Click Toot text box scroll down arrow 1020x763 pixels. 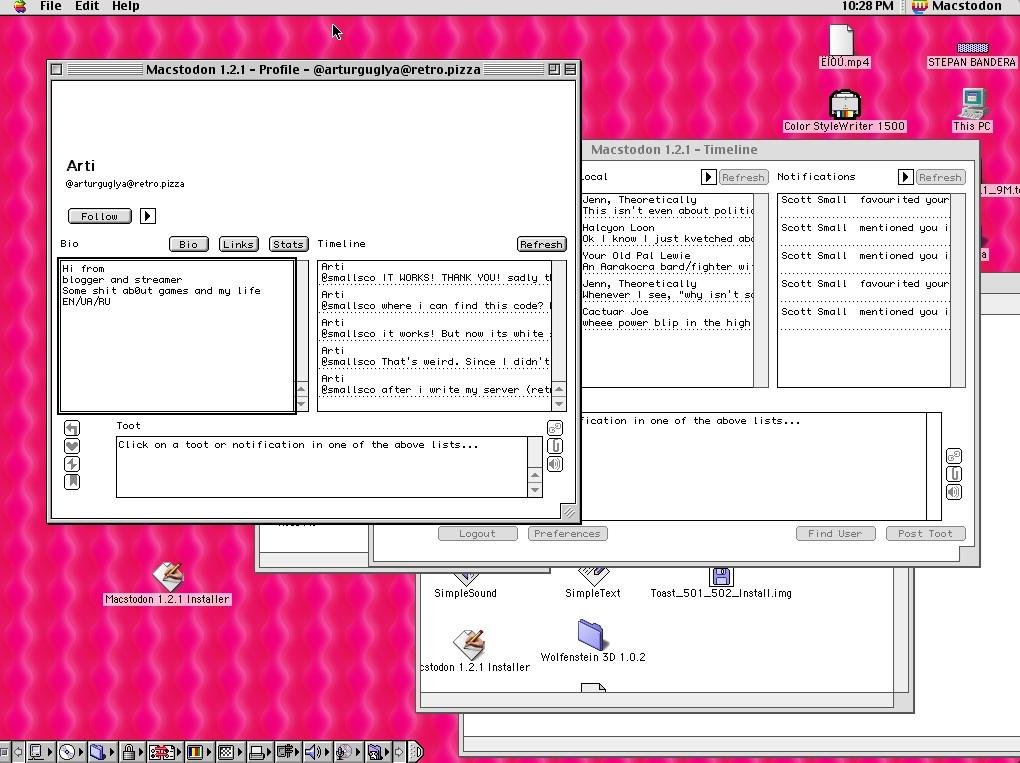[535, 490]
